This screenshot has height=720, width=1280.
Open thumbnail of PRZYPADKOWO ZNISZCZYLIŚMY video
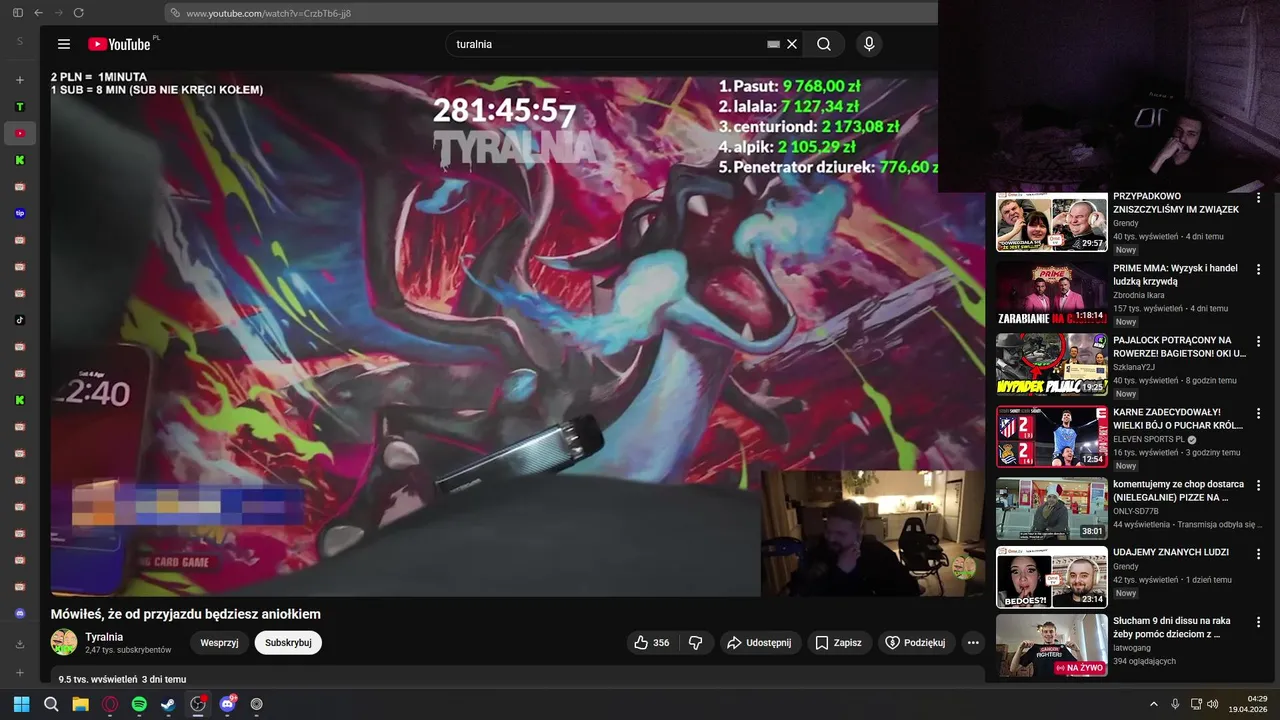pyautogui.click(x=1051, y=221)
